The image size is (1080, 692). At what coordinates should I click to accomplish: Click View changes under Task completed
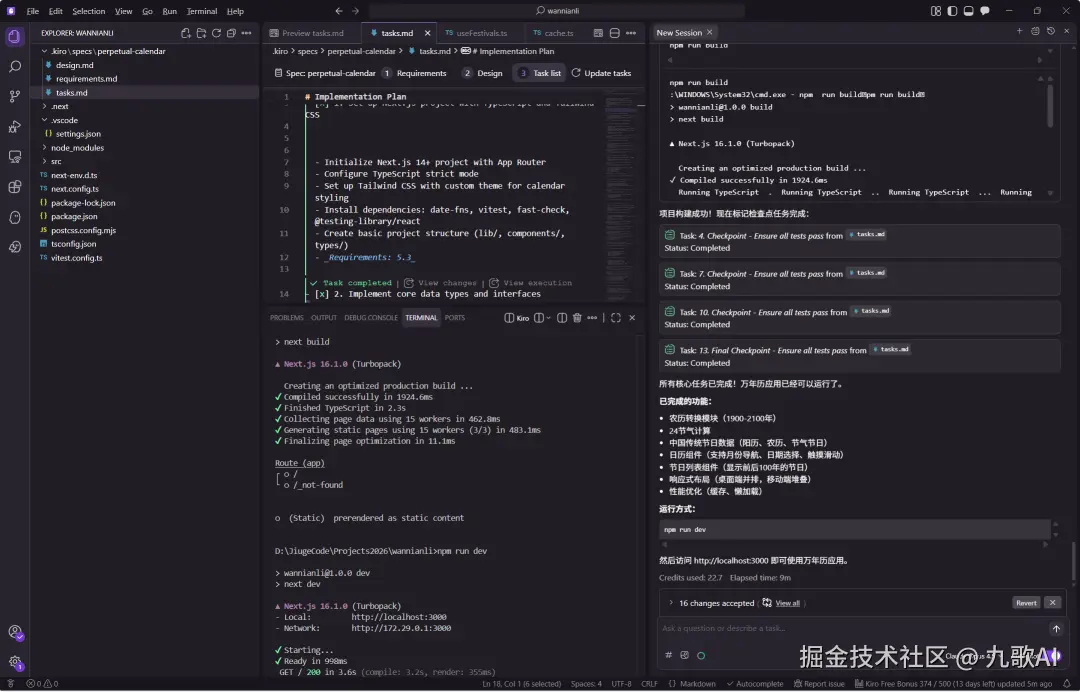[440, 283]
